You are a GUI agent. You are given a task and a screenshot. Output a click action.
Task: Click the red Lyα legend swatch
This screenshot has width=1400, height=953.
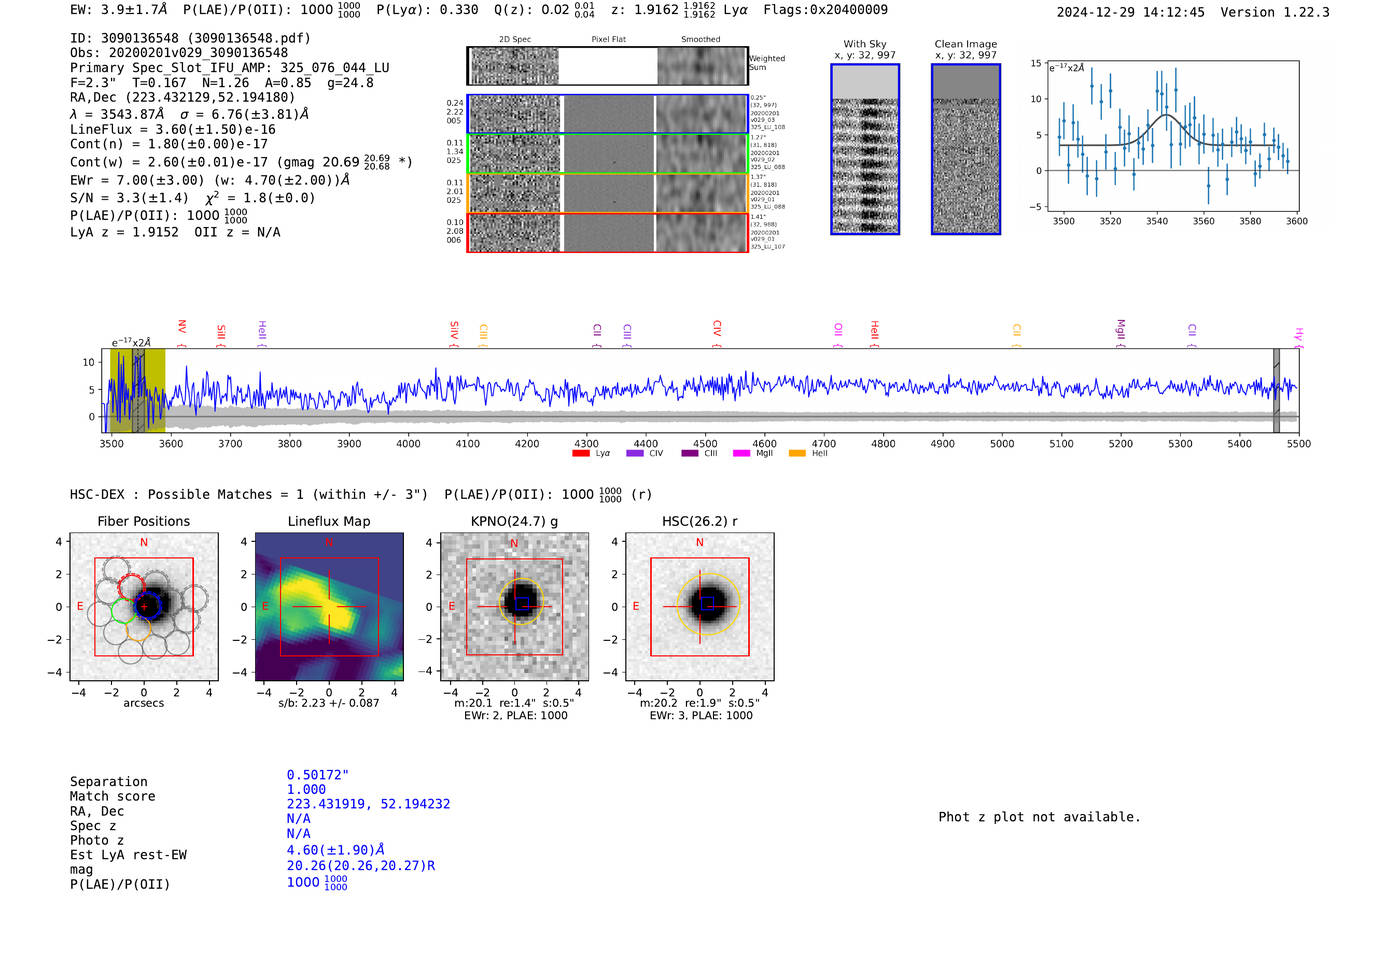point(580,454)
